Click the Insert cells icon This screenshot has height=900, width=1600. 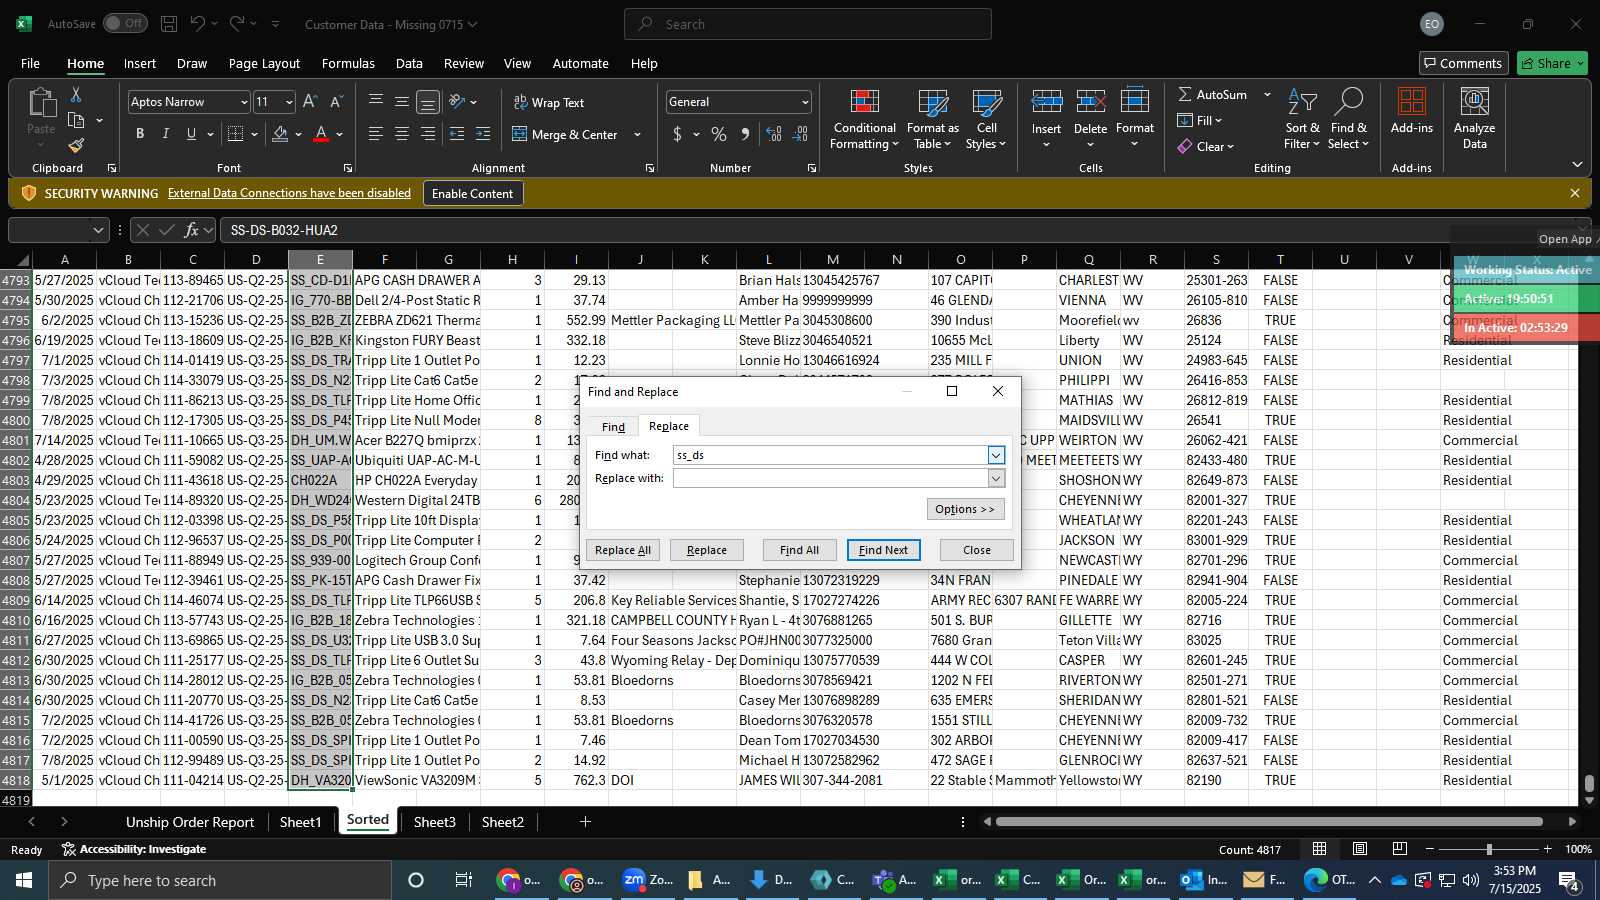click(1046, 102)
